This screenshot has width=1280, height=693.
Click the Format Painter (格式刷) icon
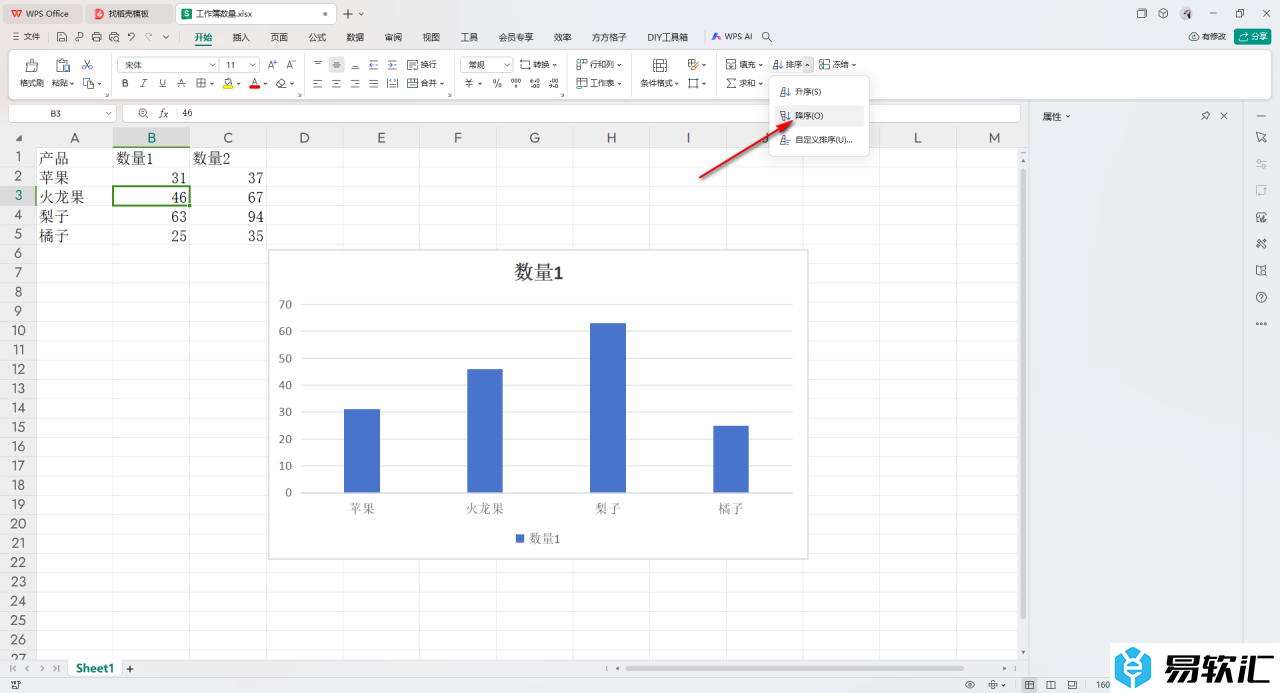(x=32, y=66)
